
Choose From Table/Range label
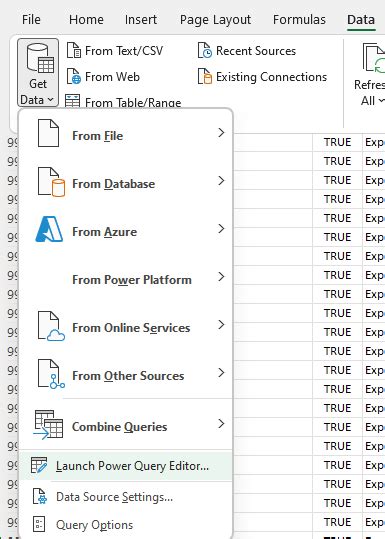coord(133,102)
